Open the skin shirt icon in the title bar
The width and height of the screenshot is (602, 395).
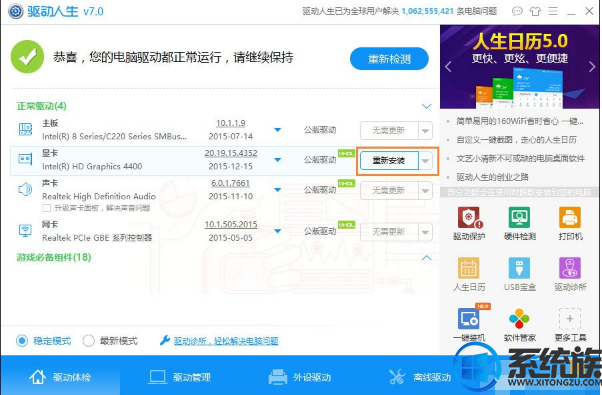pos(535,11)
